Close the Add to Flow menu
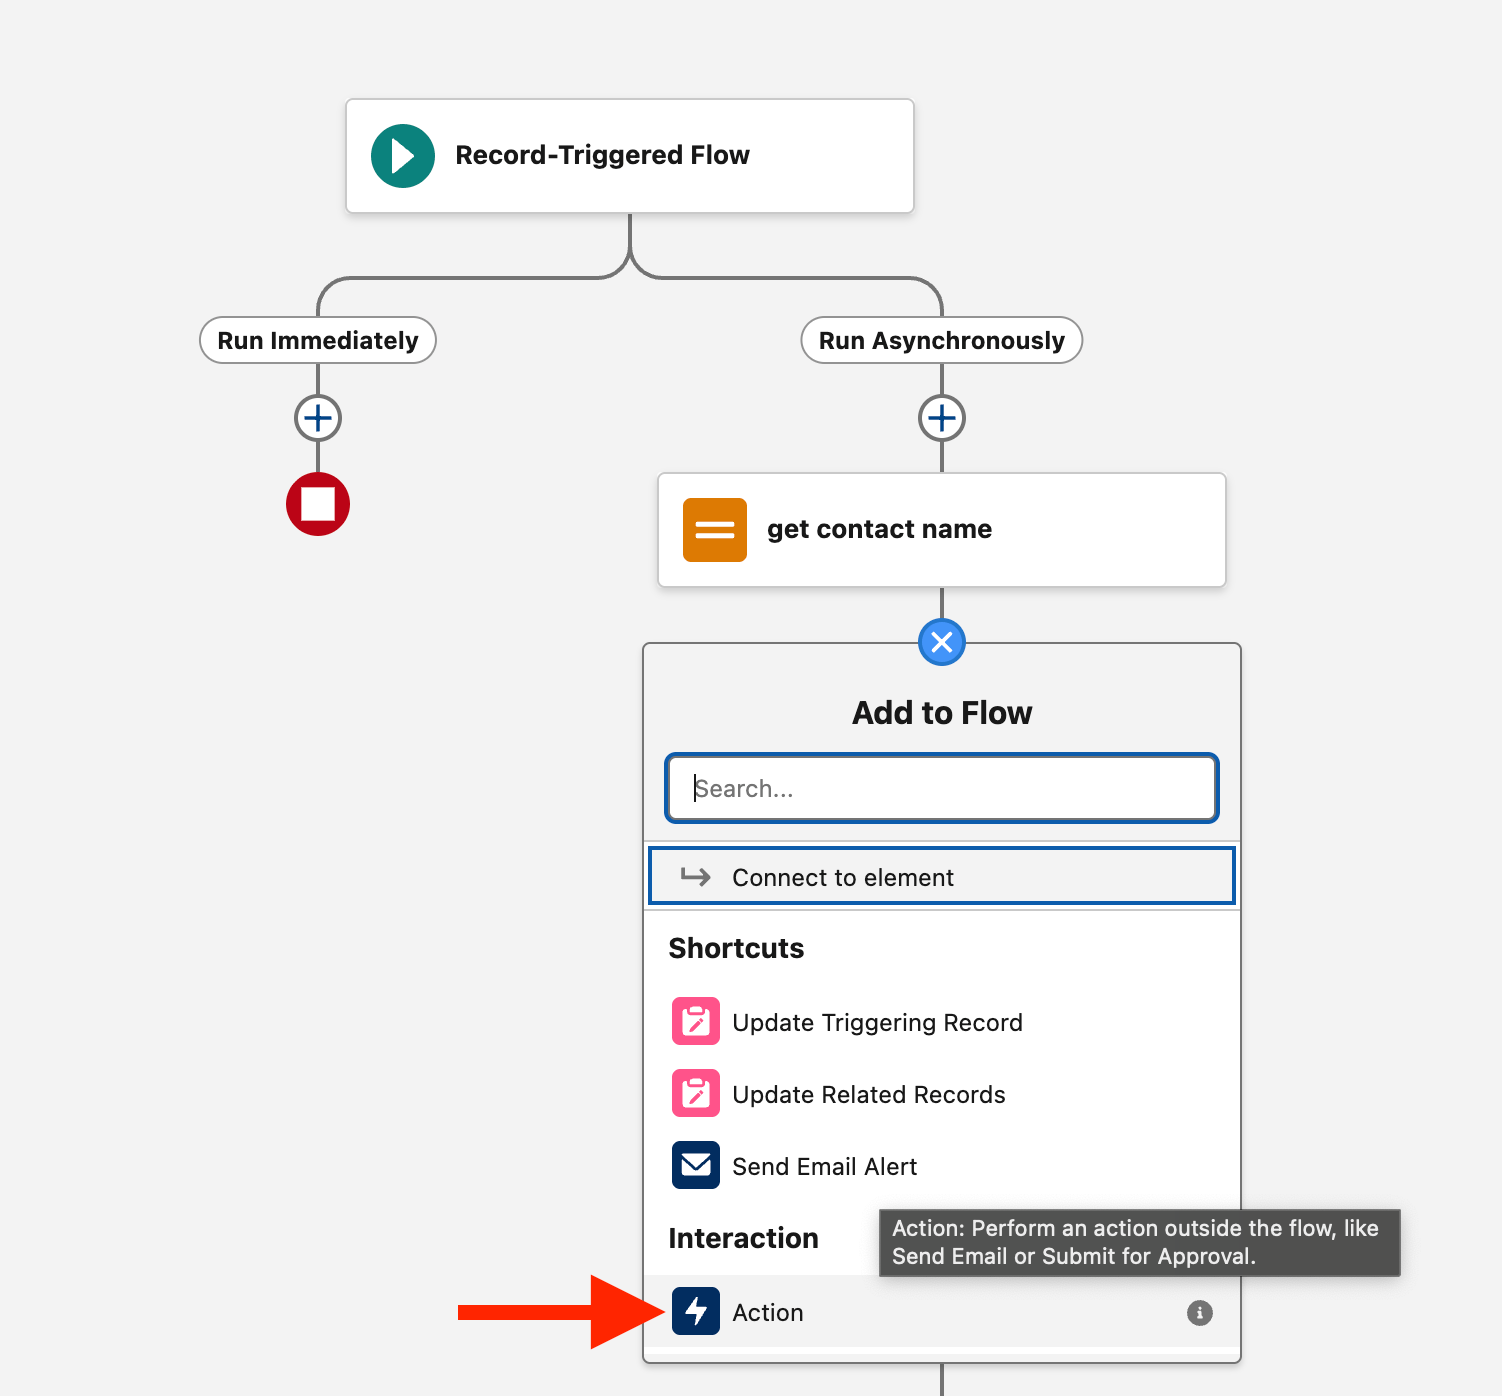 [942, 642]
